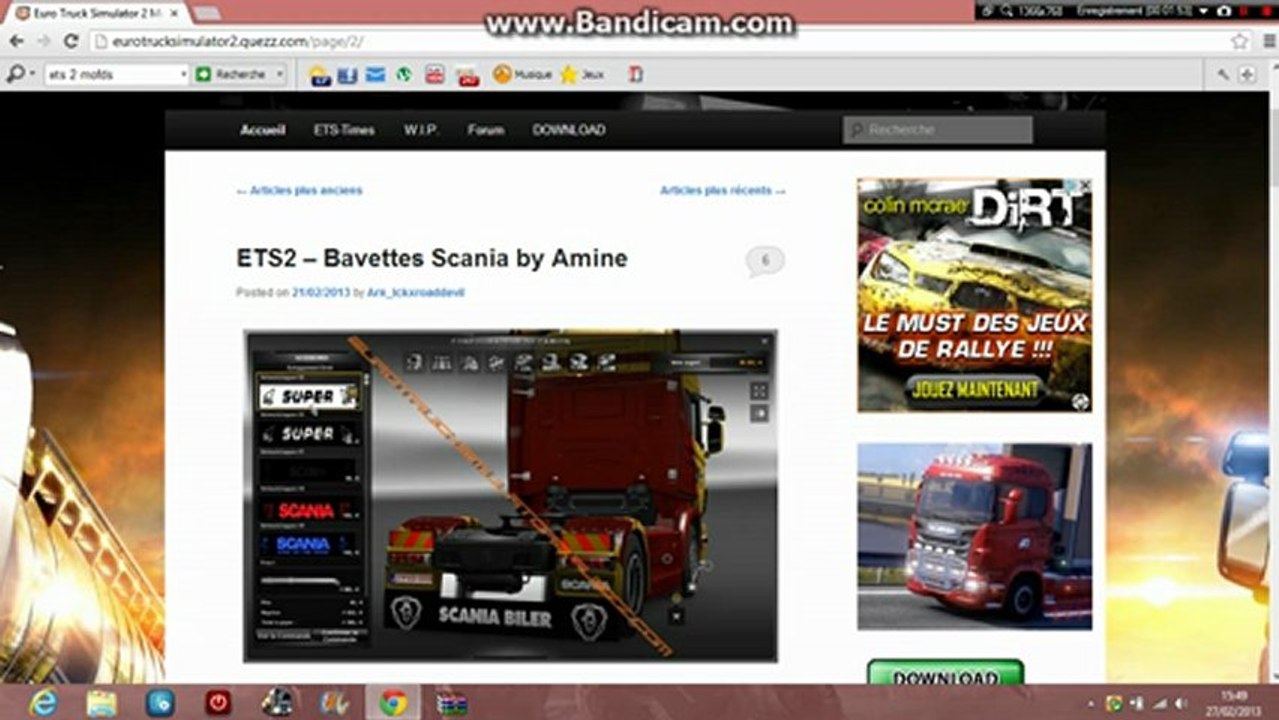The height and width of the screenshot is (720, 1279).
Task: Click the Facebook icon in toolbar
Action: [x=347, y=75]
